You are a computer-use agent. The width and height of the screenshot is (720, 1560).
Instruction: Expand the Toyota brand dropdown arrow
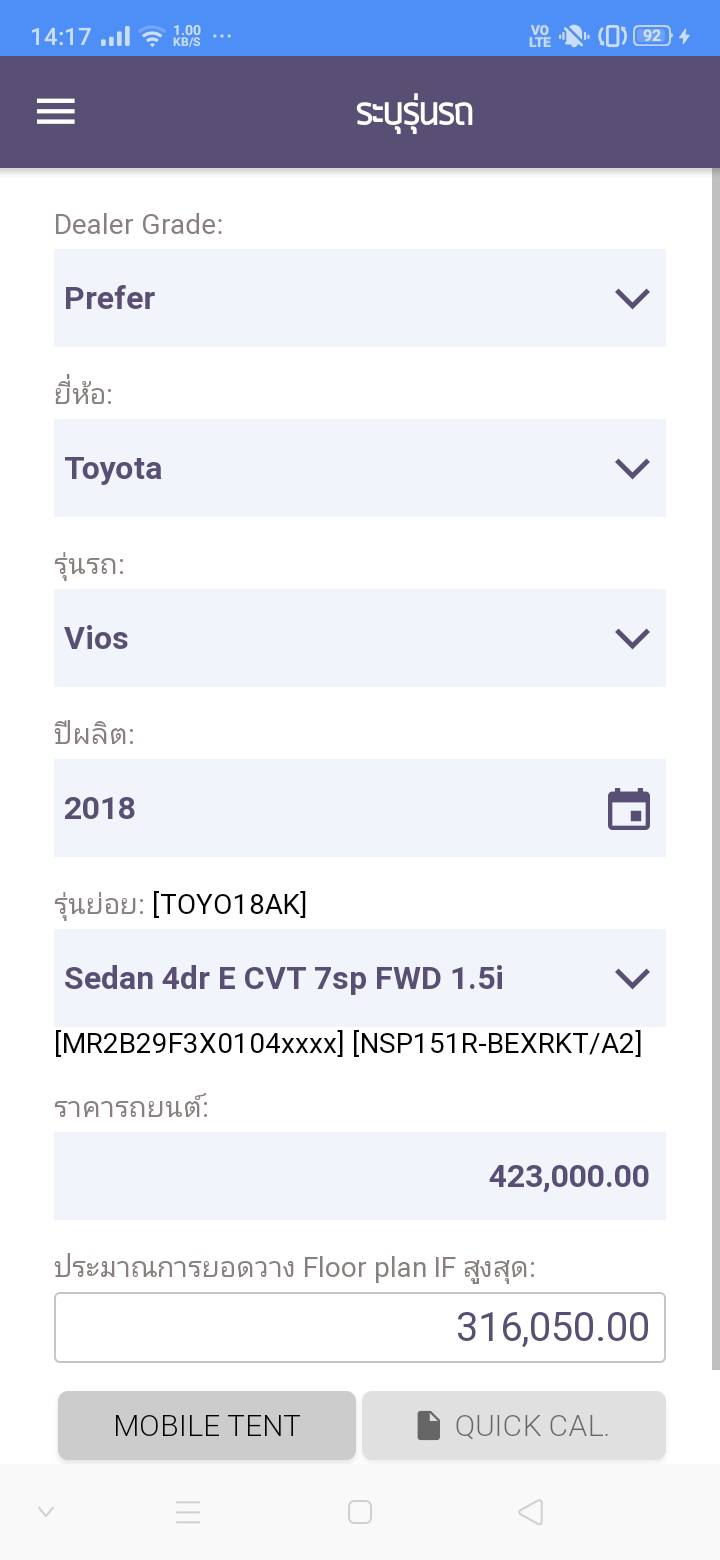click(632, 468)
